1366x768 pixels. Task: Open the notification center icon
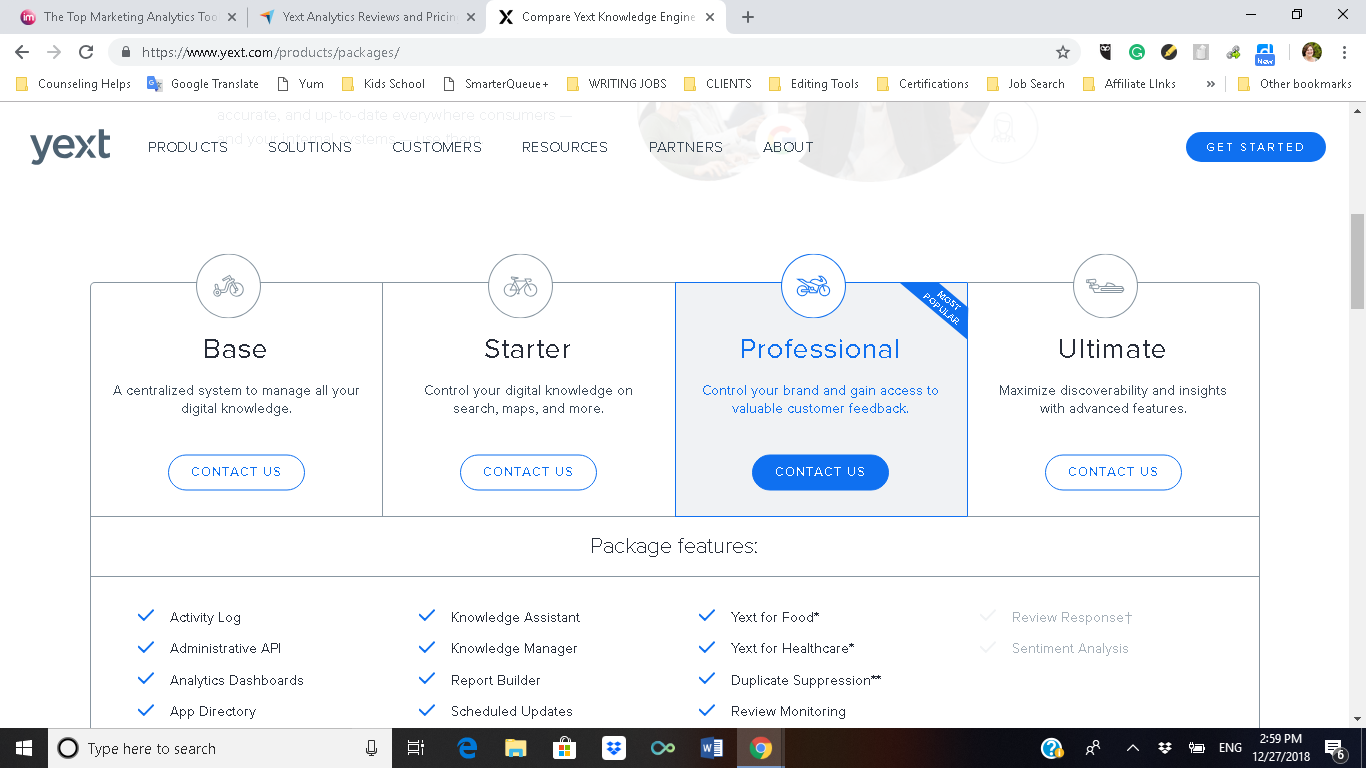[x=1334, y=748]
